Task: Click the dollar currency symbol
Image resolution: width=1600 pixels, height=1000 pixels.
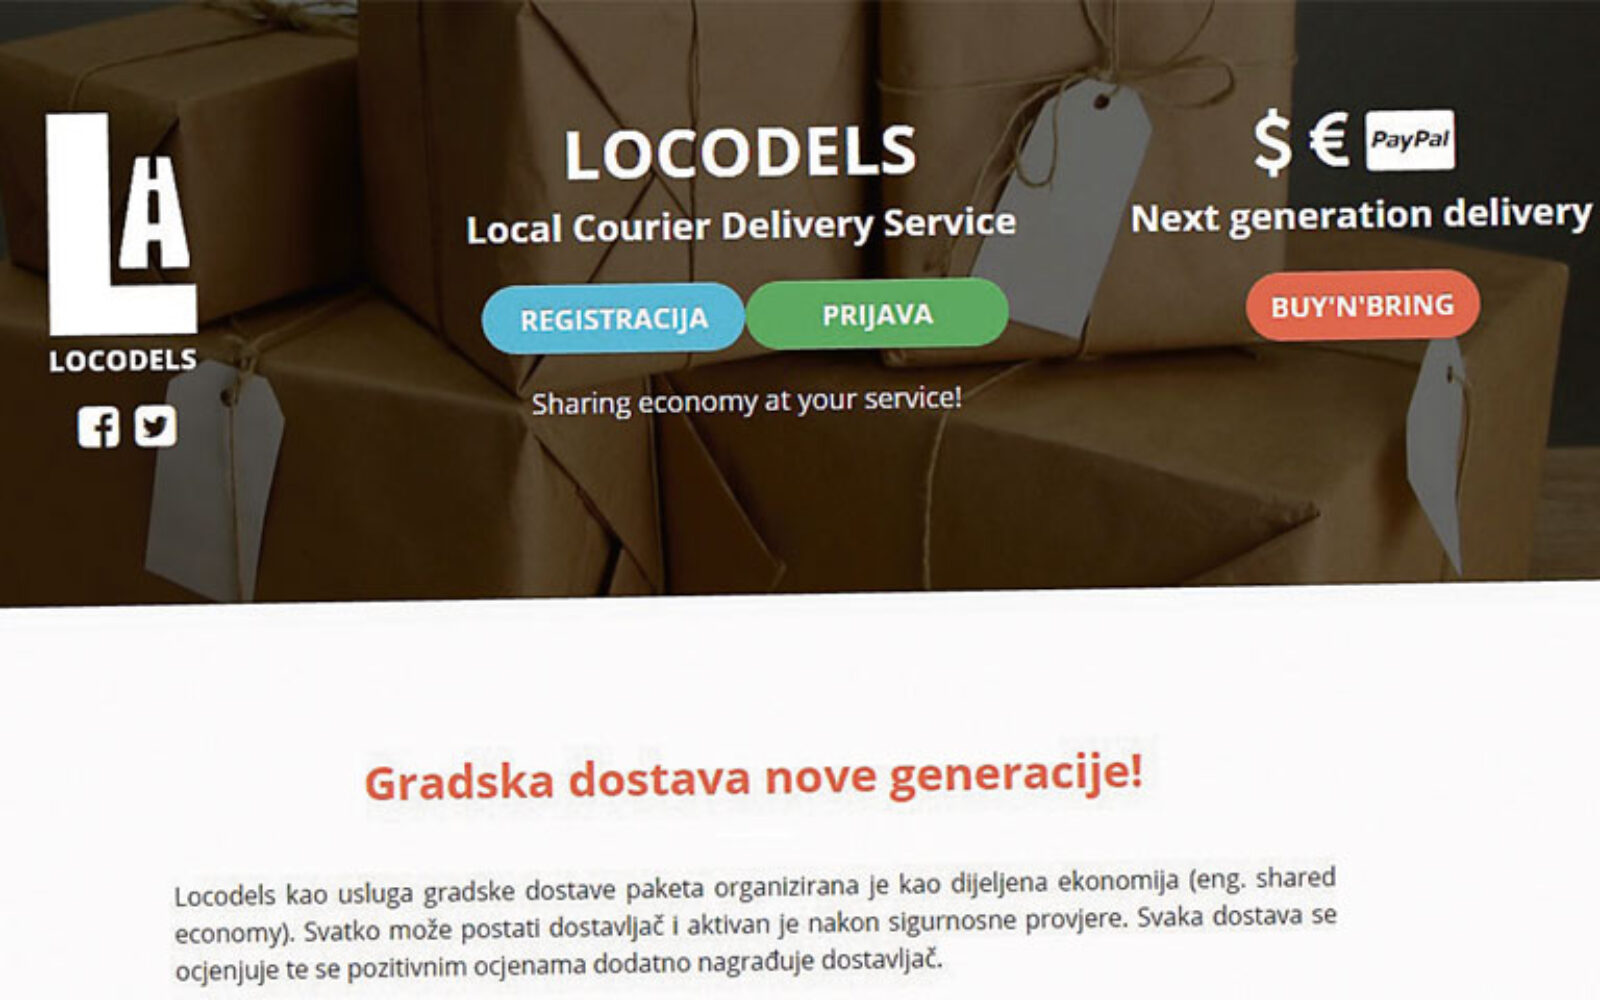Action: [1273, 141]
